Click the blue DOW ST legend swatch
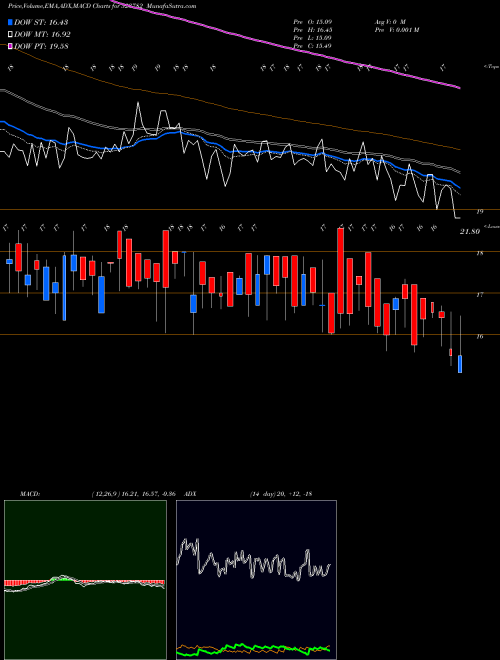 tap(11, 22)
